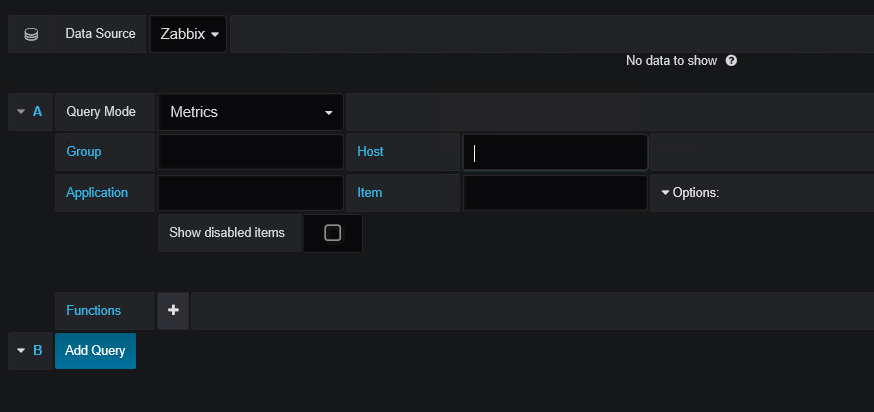
Task: Click the help question mark icon
Action: click(x=731, y=61)
